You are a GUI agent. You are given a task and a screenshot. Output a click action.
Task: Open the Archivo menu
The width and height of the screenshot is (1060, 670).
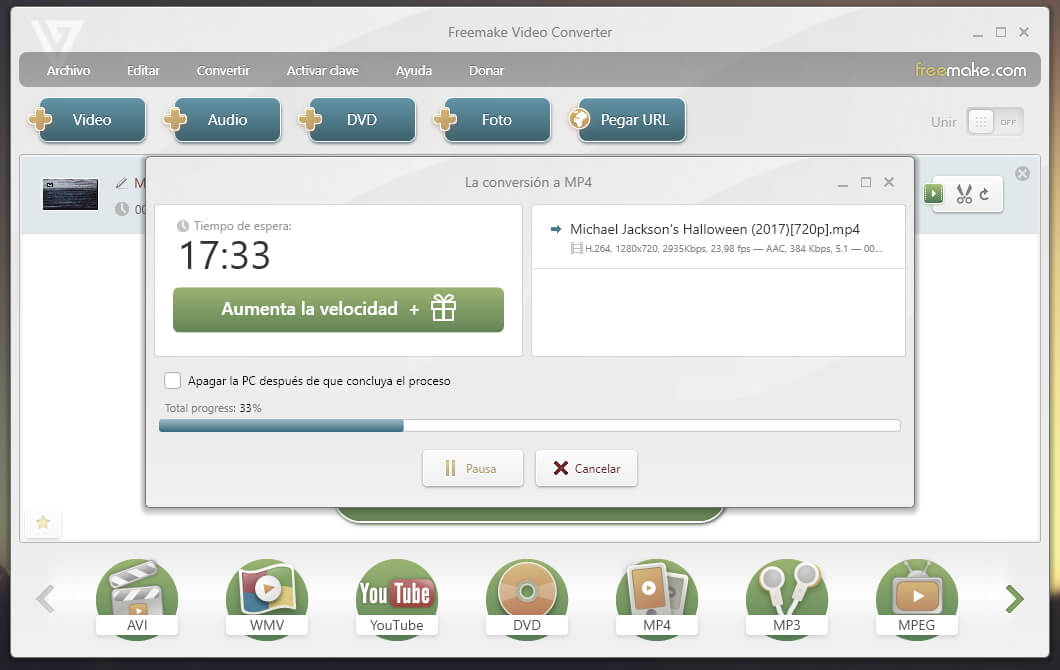[68, 70]
